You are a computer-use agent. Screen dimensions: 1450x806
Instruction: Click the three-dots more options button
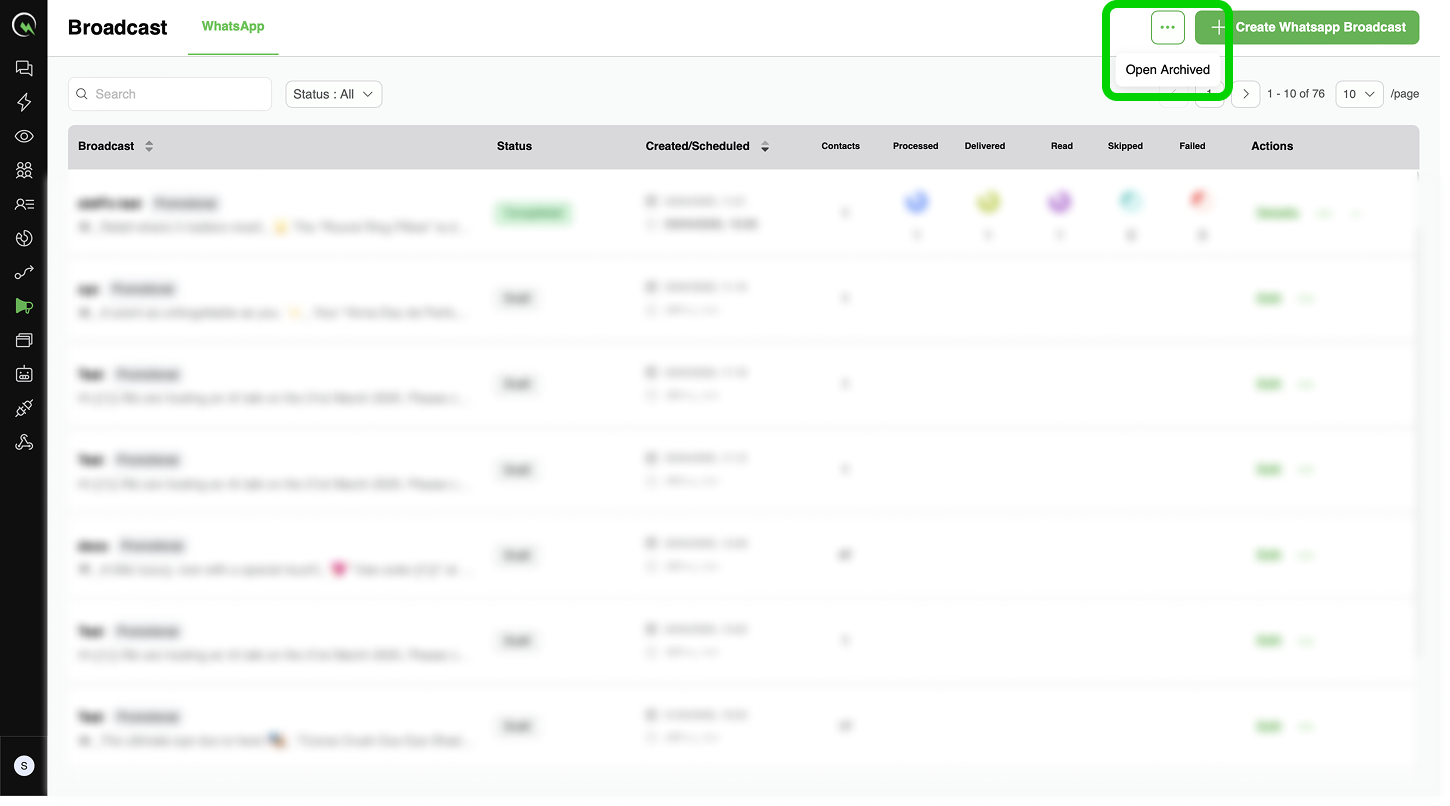click(x=1167, y=27)
